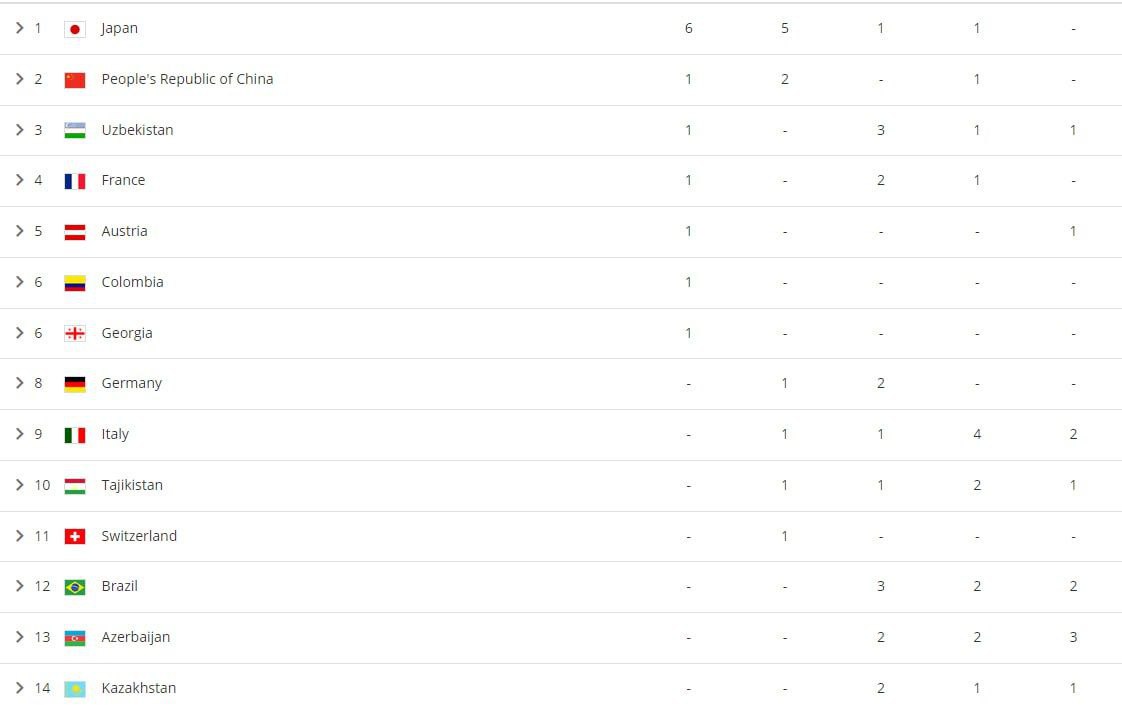Expand the Azerbaijan row chevron

tap(19, 637)
